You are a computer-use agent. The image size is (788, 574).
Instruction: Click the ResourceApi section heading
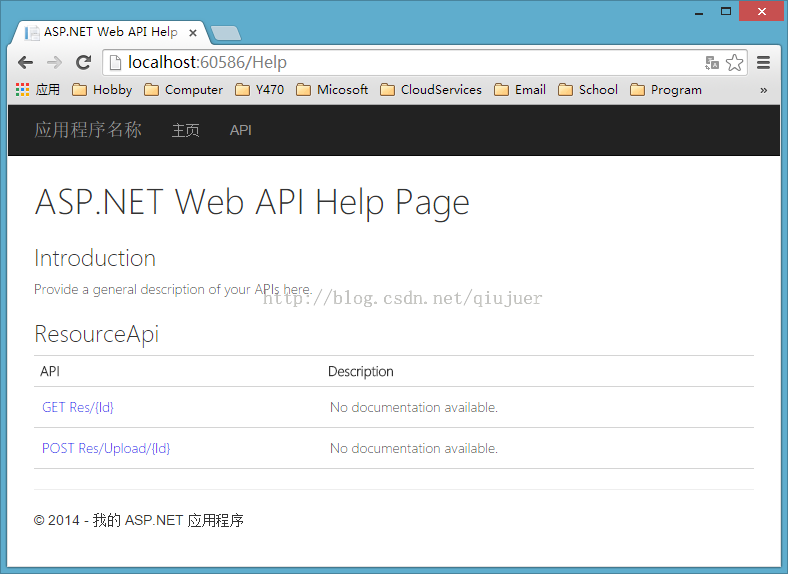pyautogui.click(x=96, y=334)
